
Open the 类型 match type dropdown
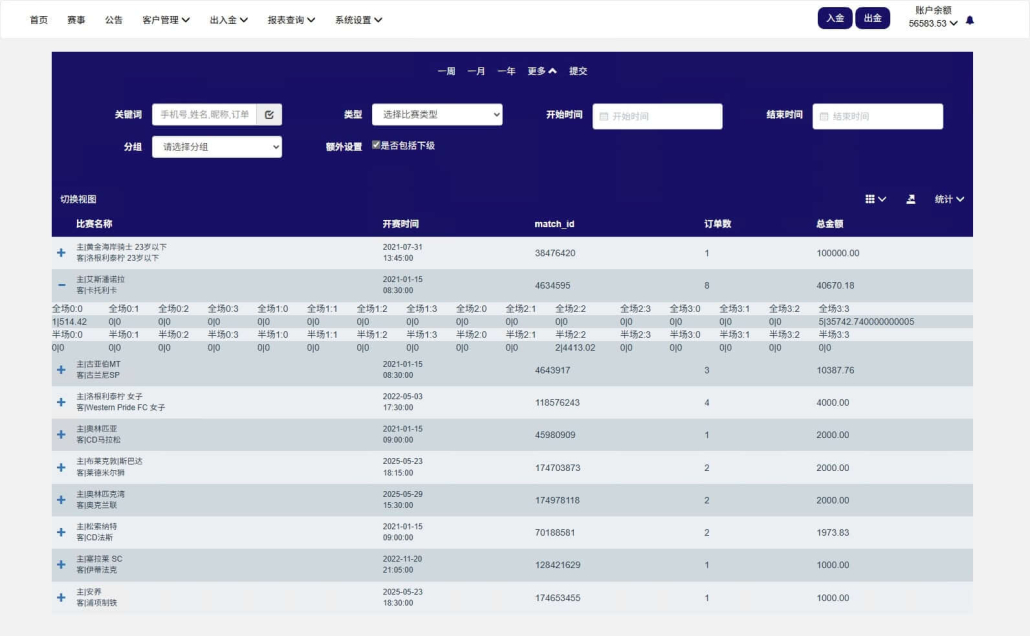pyautogui.click(x=437, y=114)
